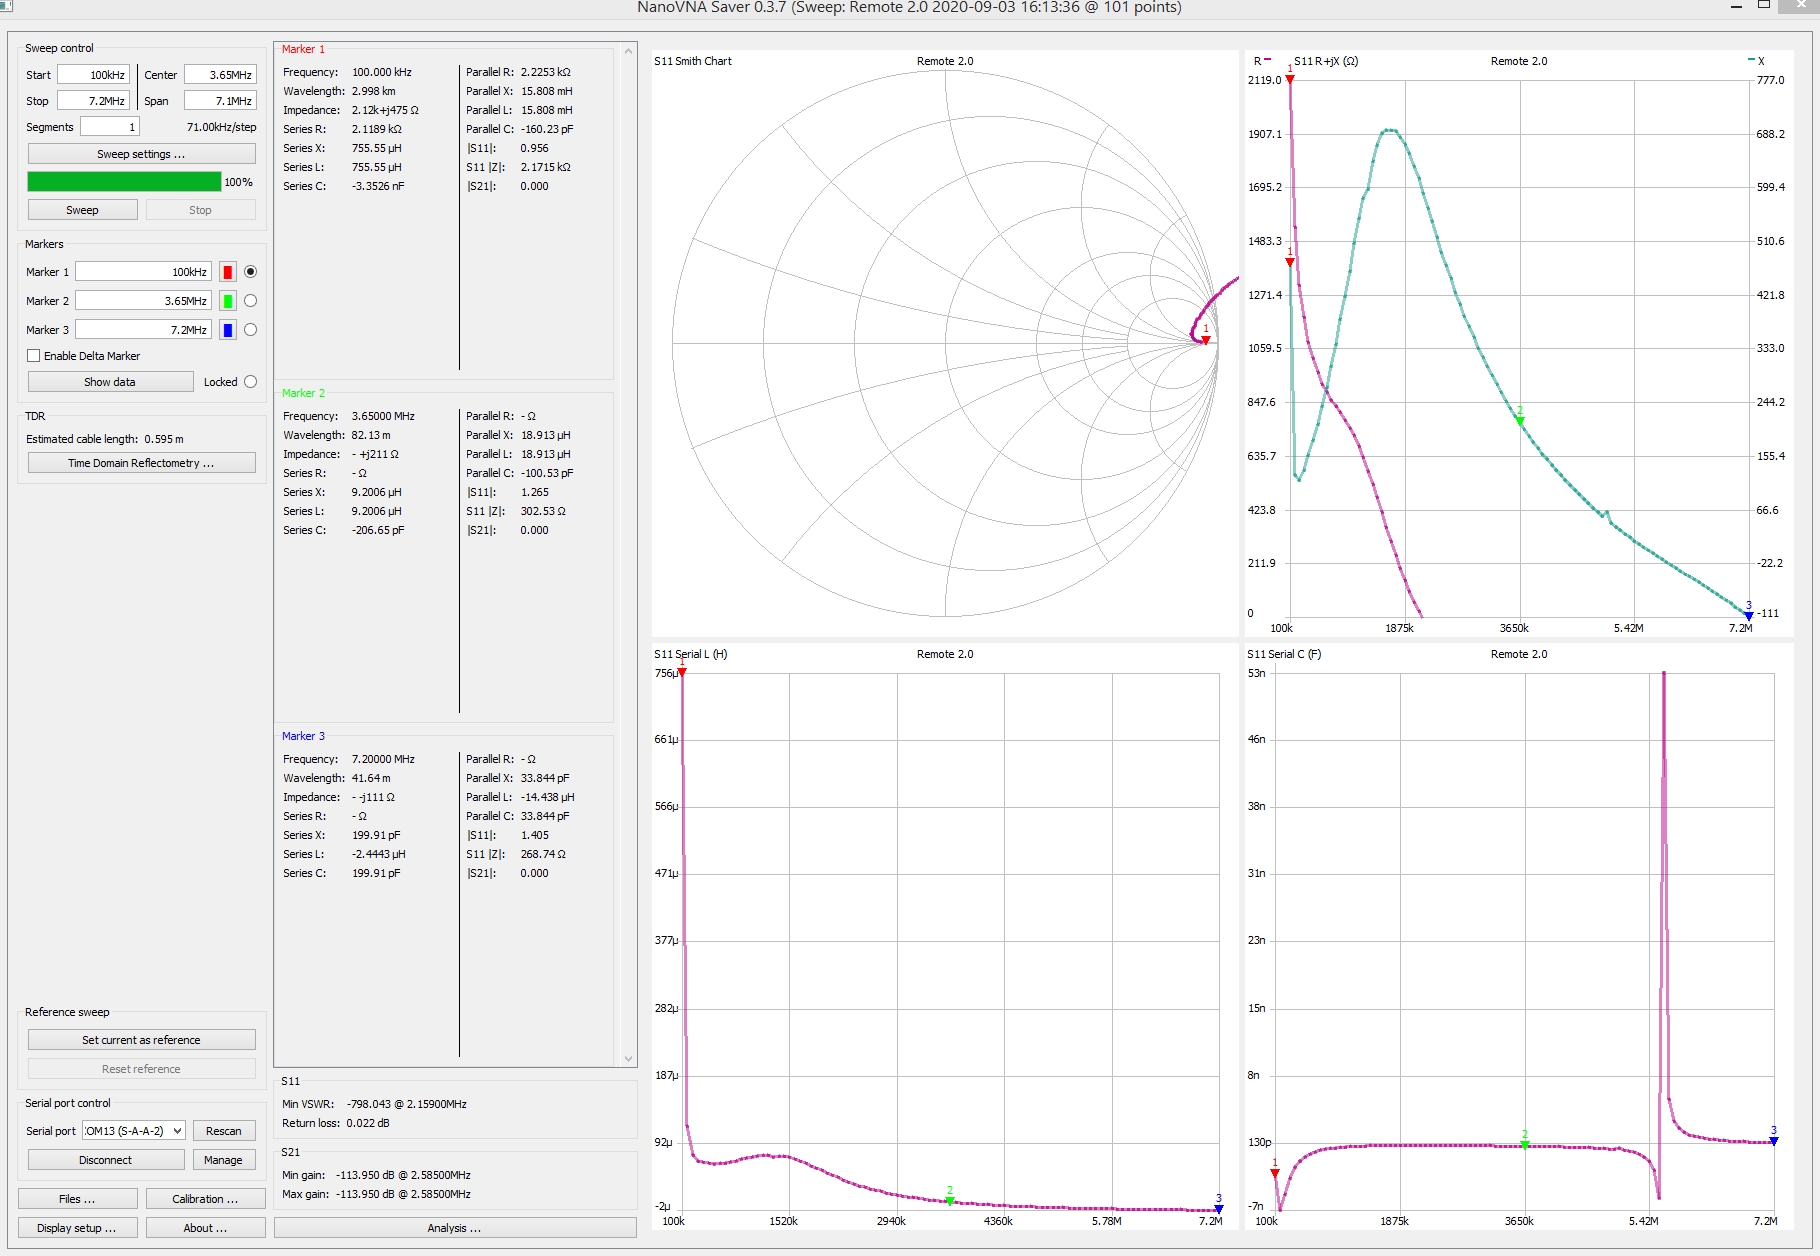Image resolution: width=1820 pixels, height=1256 pixels.
Task: Click green marker 2 on Serial C chart
Action: [x=1525, y=1144]
